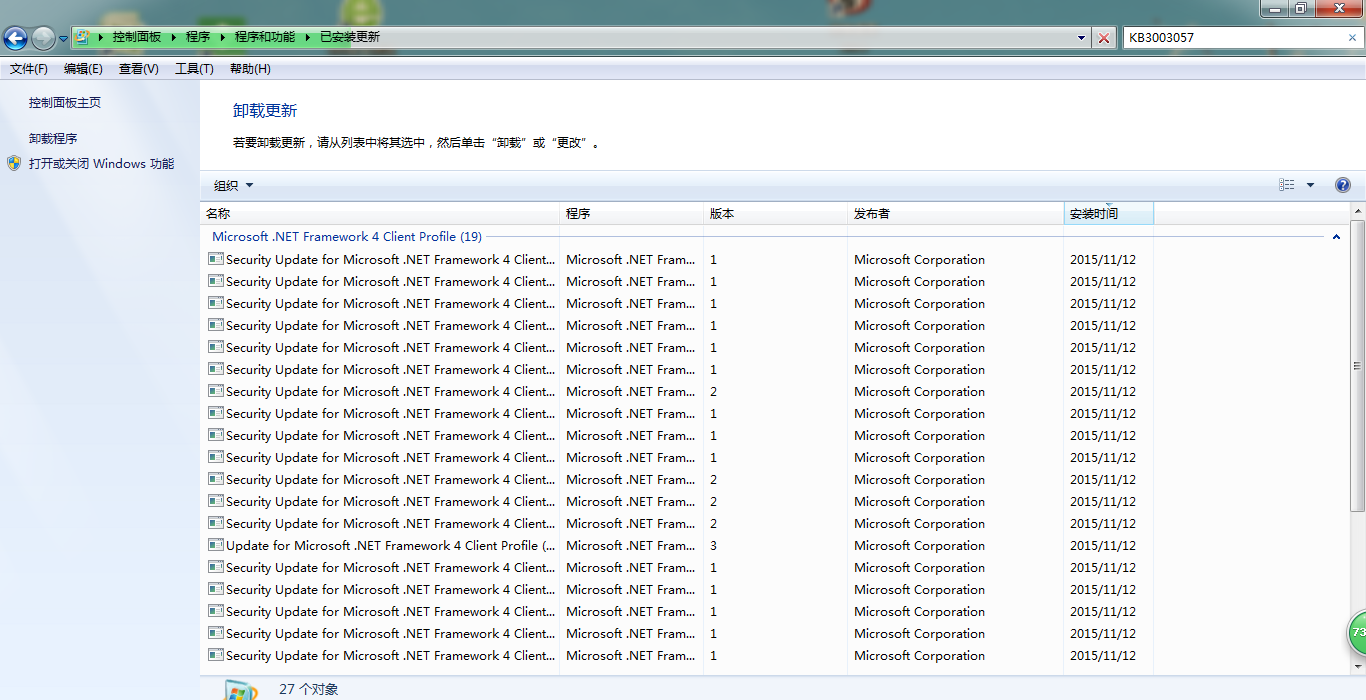Open help with the blue question icon

1343,185
